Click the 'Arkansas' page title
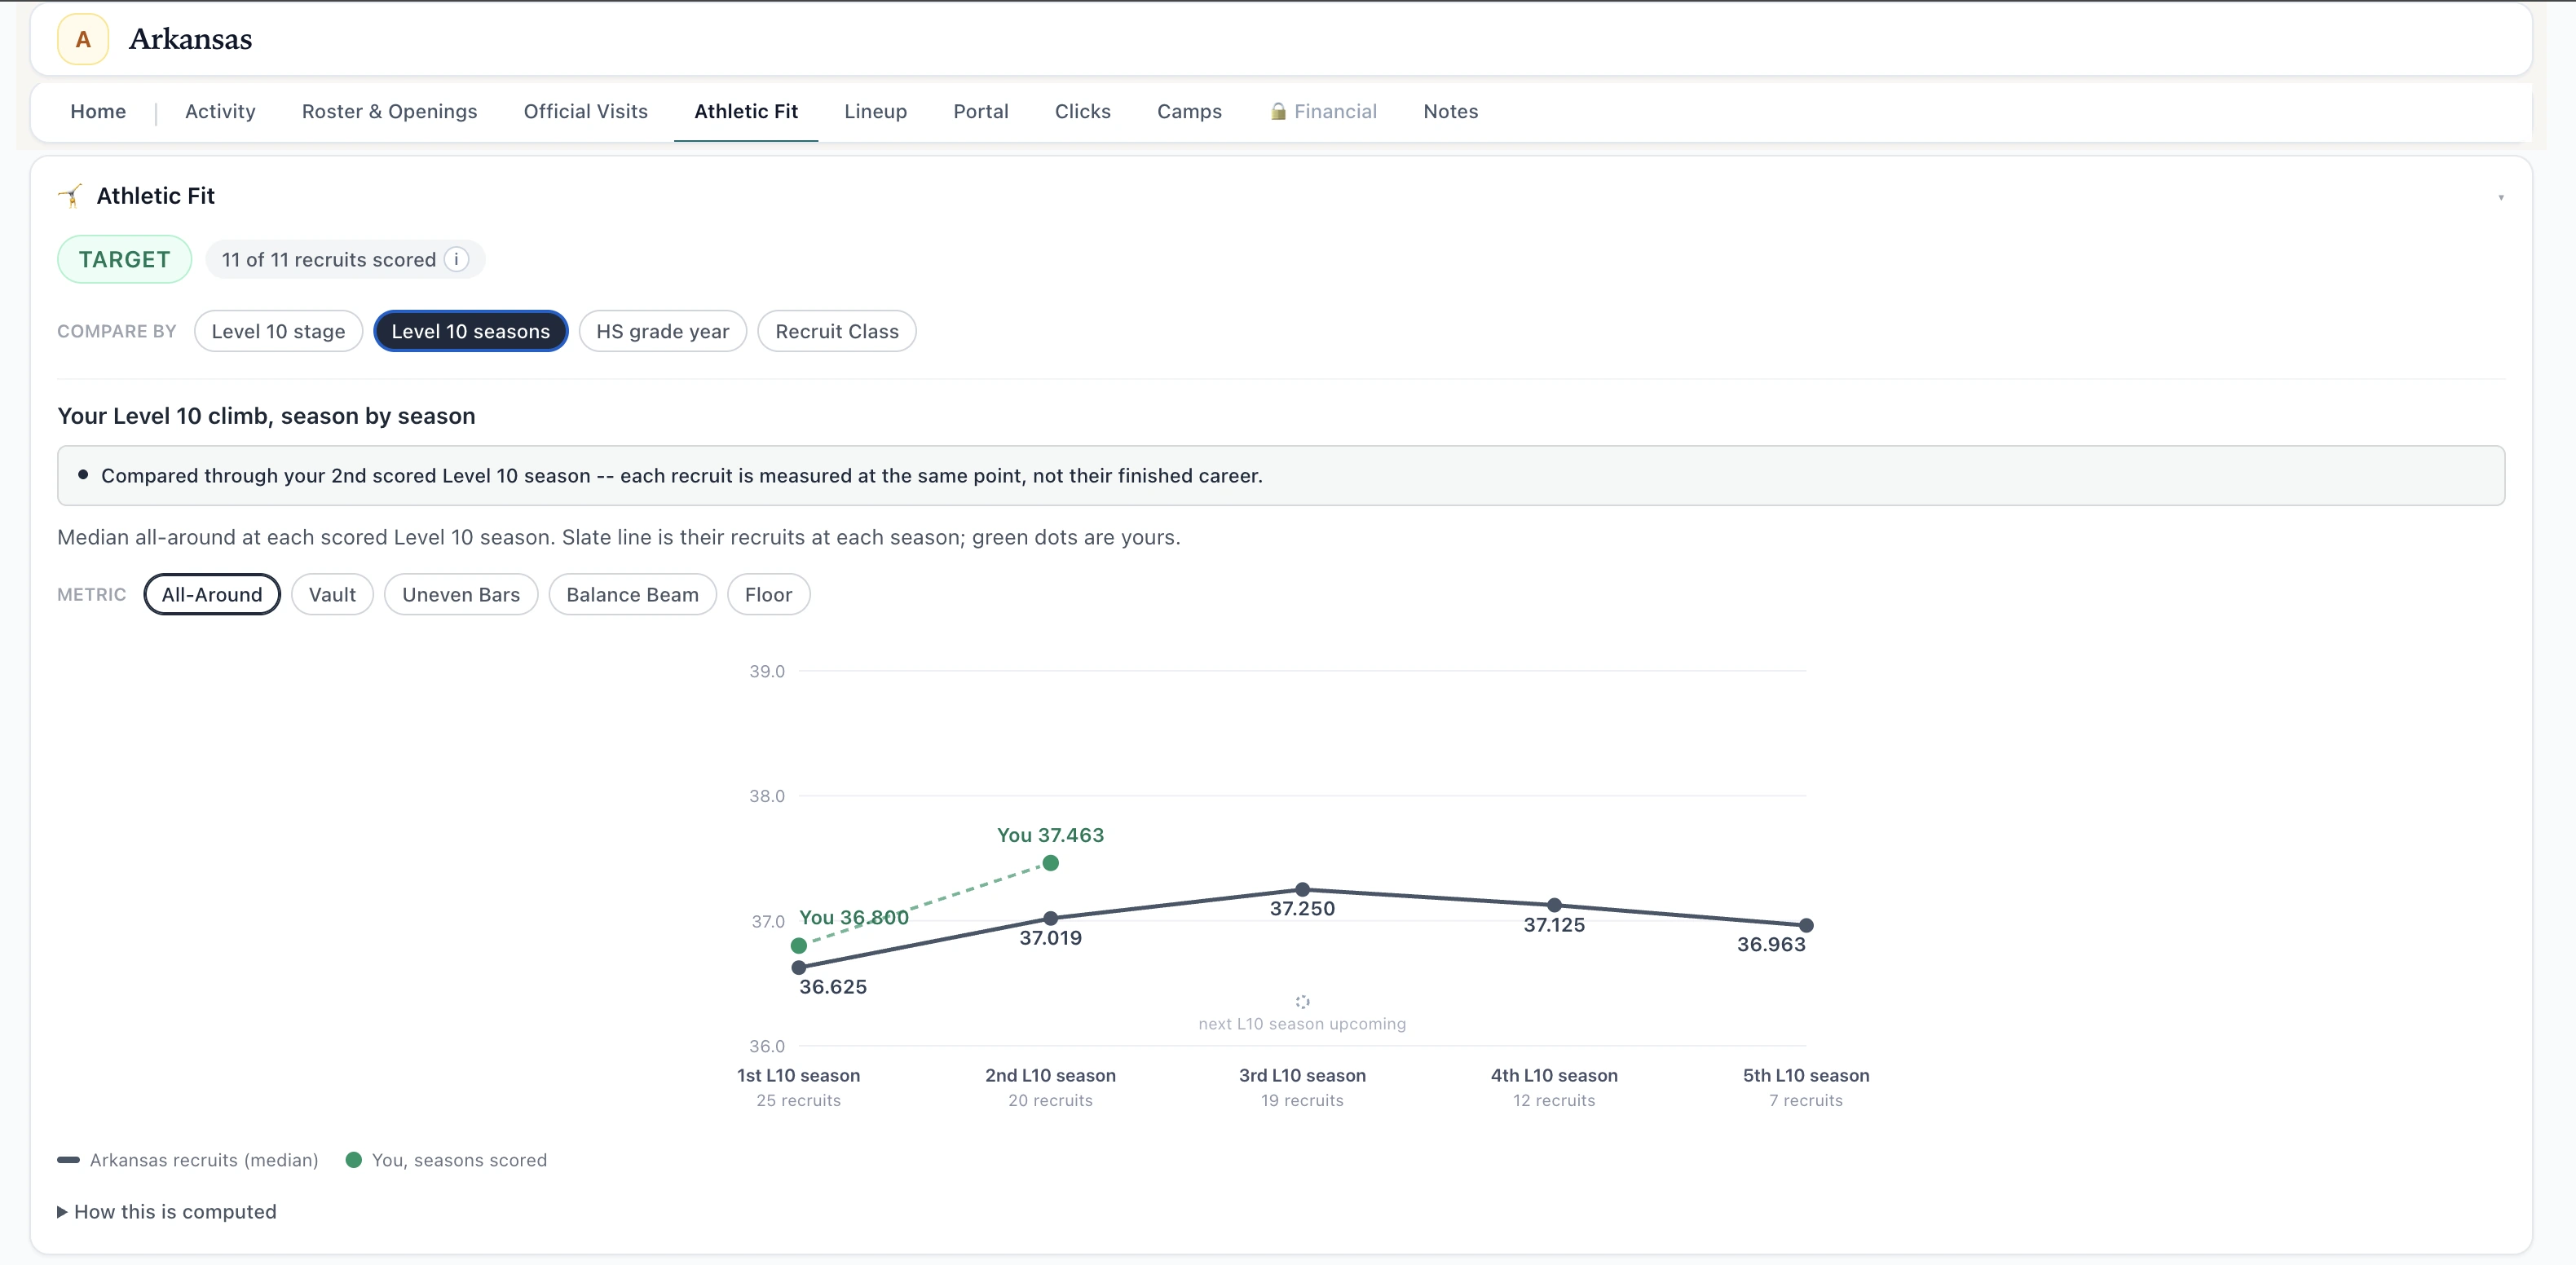This screenshot has width=2576, height=1265. point(190,39)
